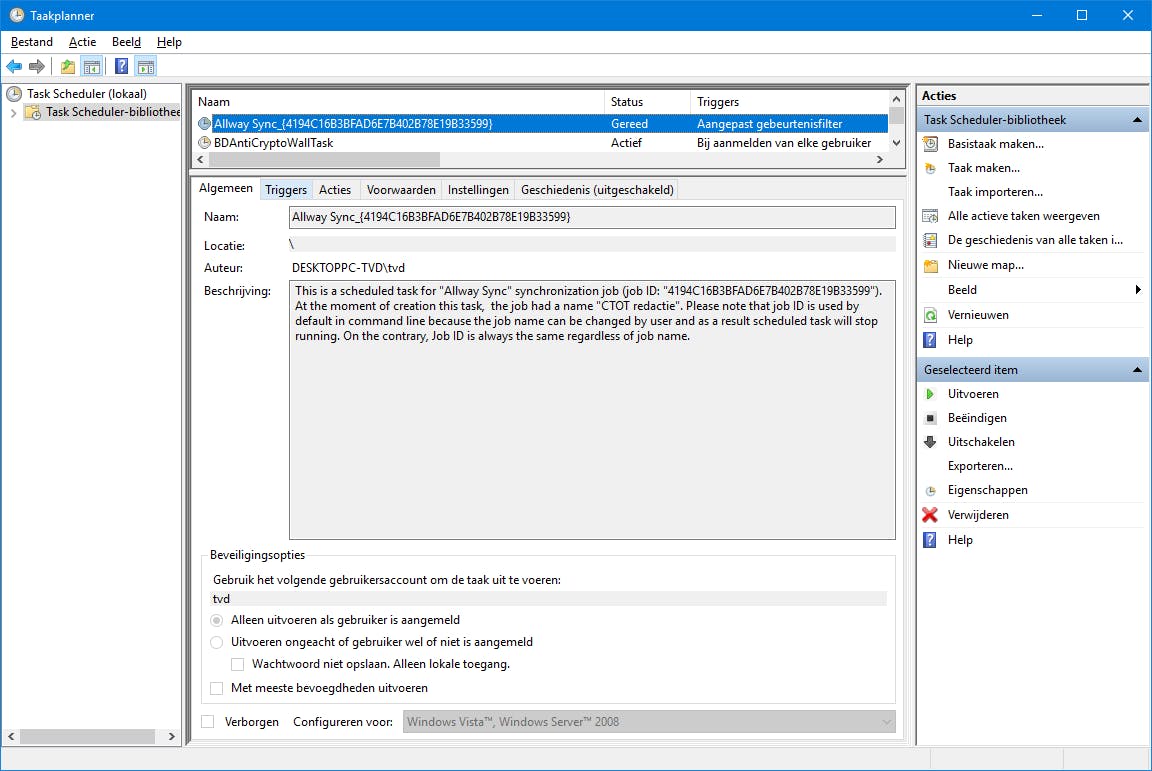
Task: Switch to the Voorwaarden tab
Action: [x=401, y=190]
